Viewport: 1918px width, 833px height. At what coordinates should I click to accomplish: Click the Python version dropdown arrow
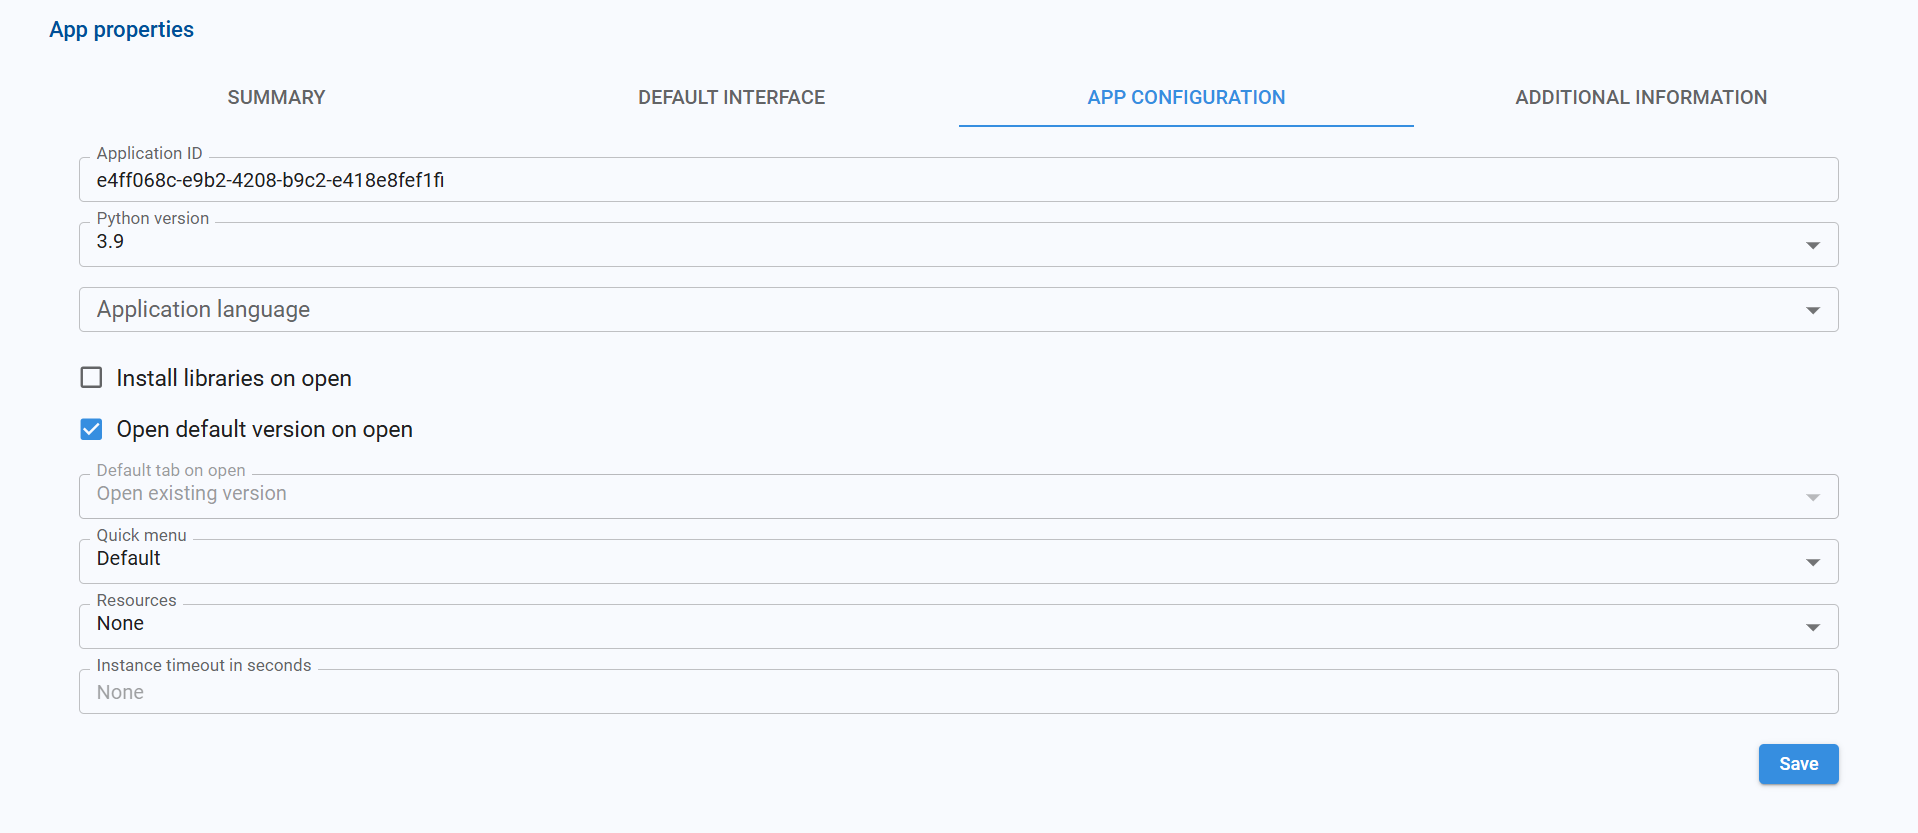(1812, 245)
